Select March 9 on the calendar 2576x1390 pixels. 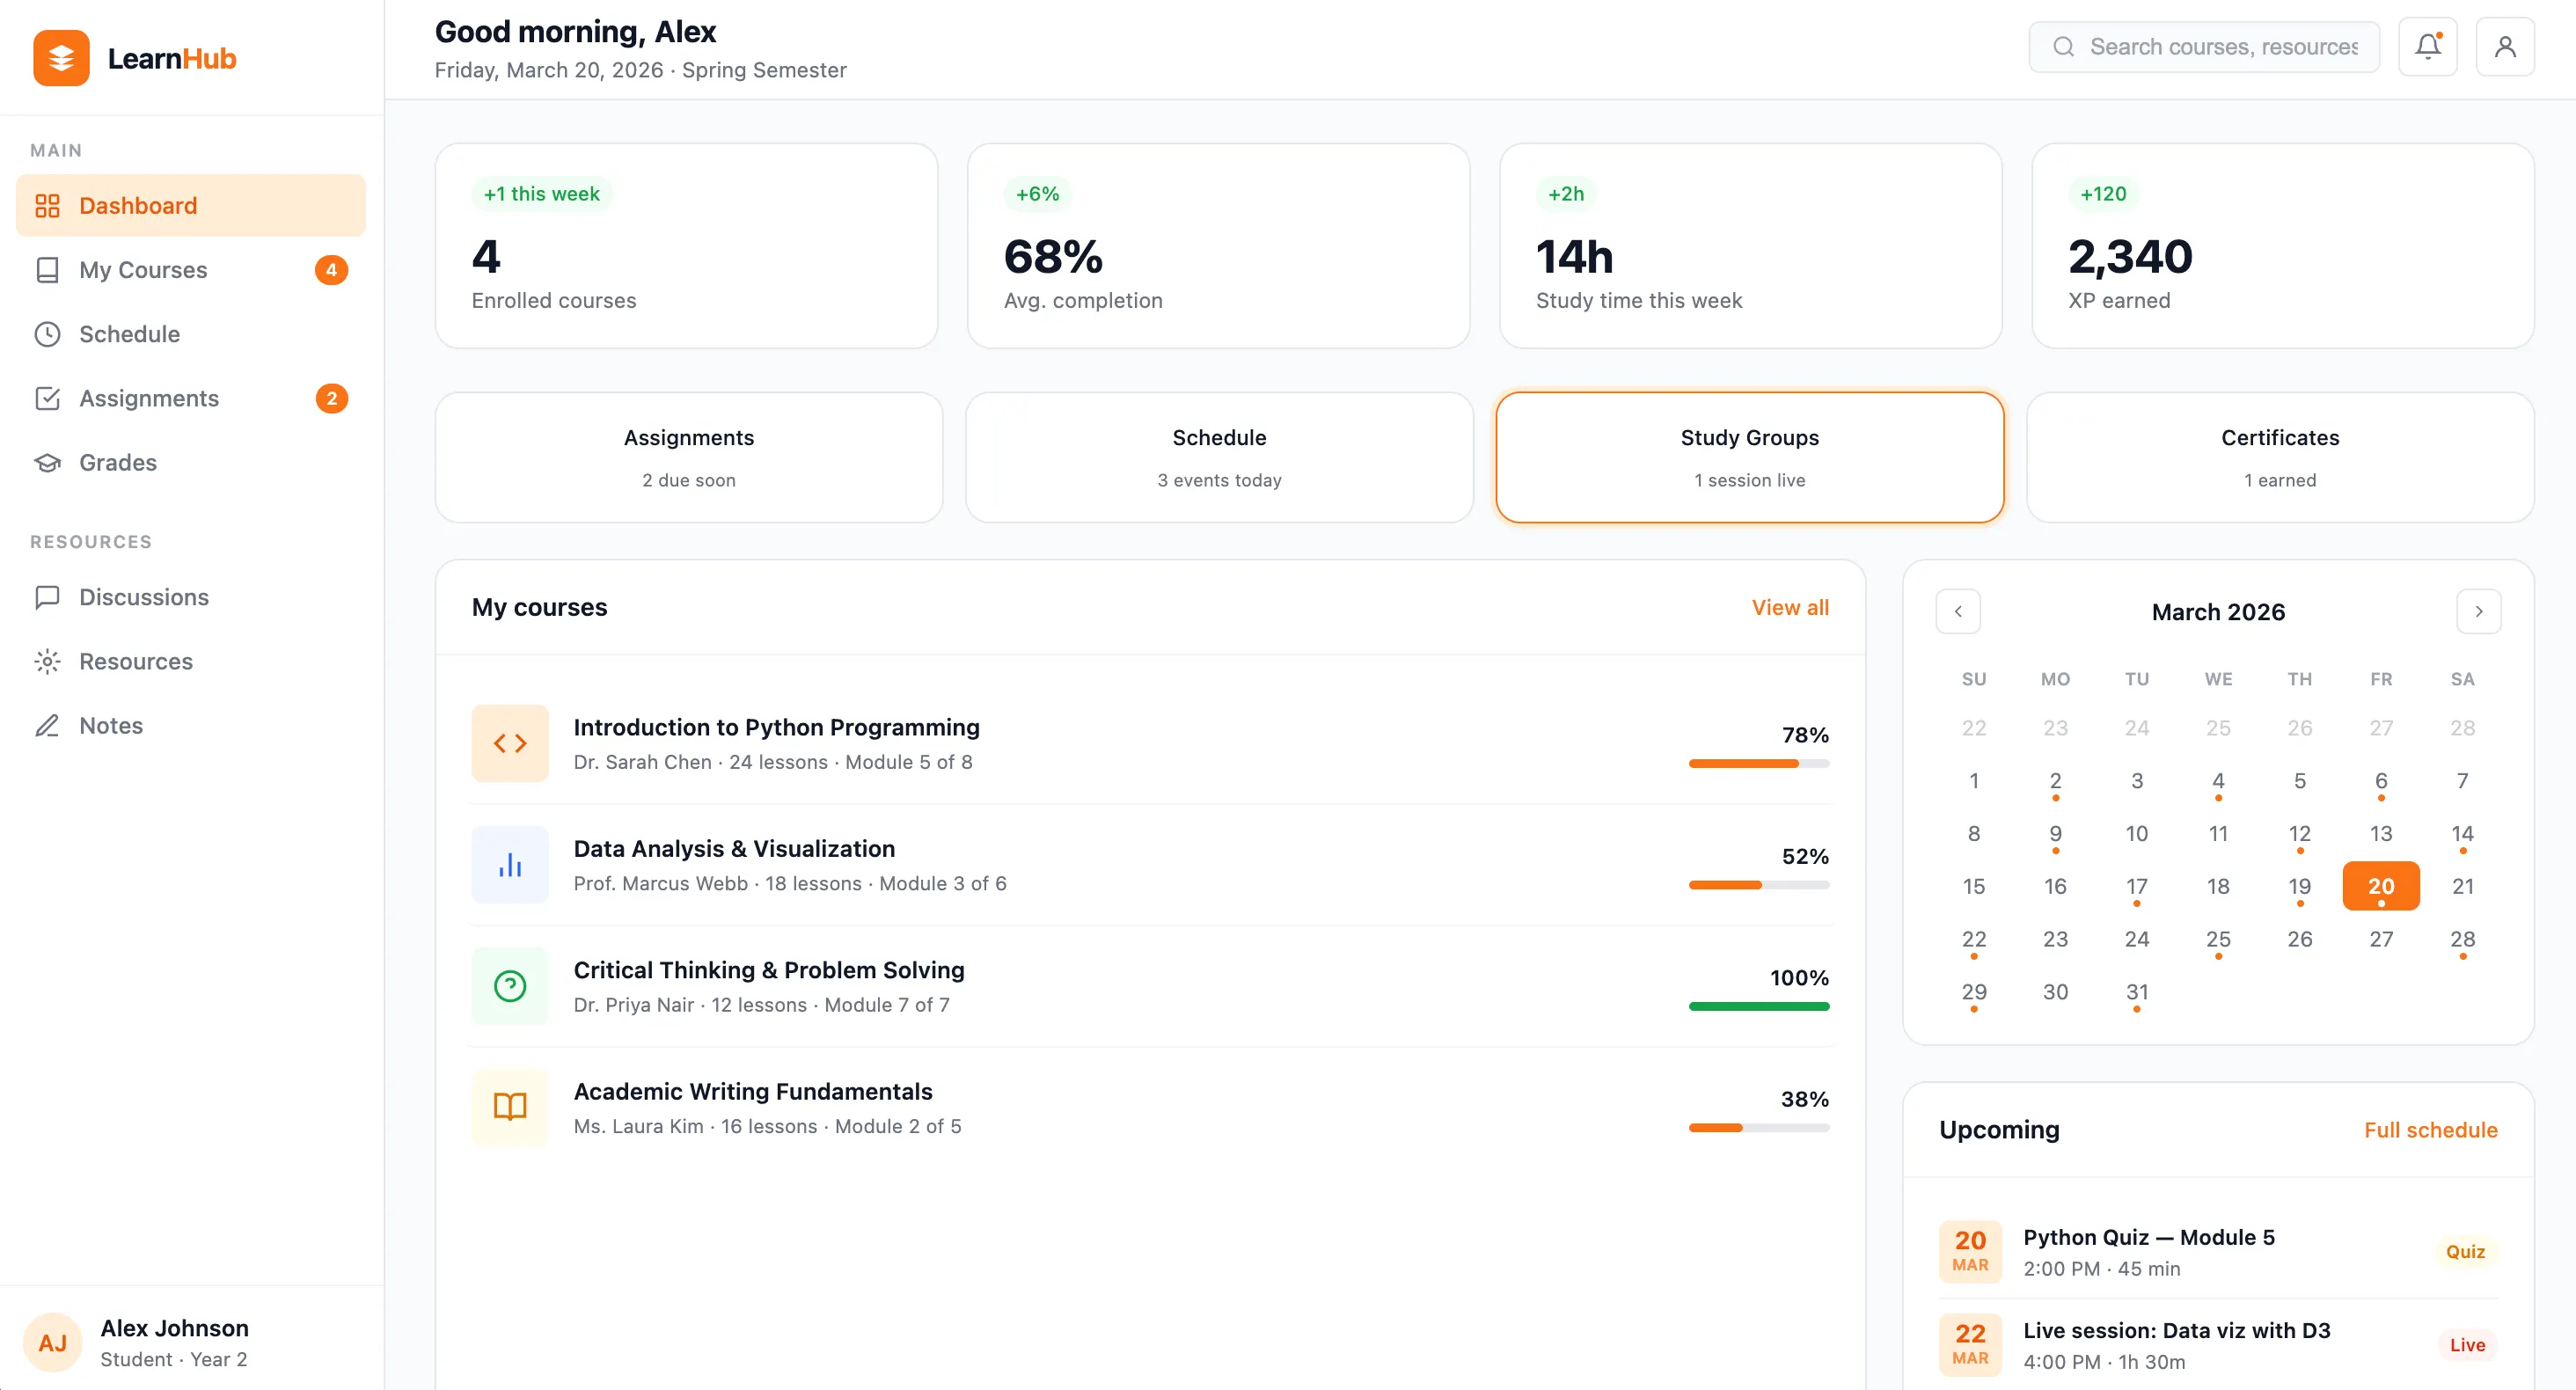pyautogui.click(x=2055, y=833)
